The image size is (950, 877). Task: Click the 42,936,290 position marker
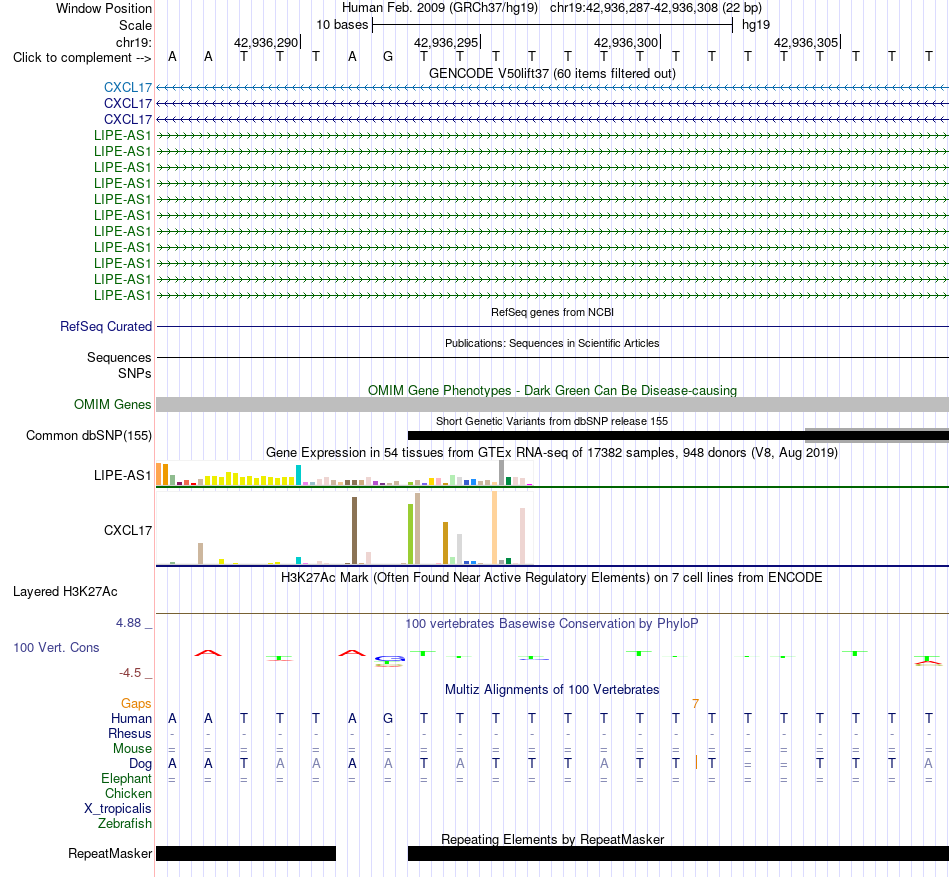tap(266, 42)
